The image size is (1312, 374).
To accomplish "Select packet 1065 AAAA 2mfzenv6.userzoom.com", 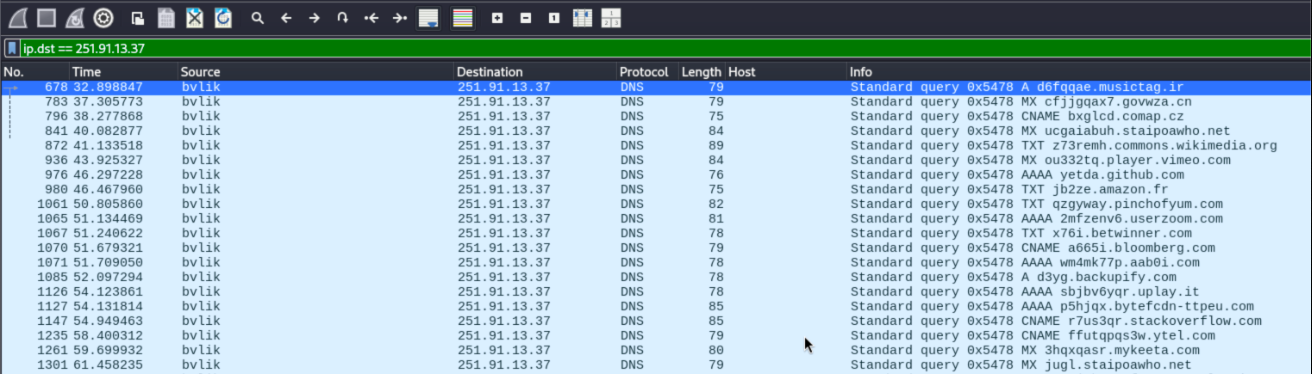I will (656, 219).
